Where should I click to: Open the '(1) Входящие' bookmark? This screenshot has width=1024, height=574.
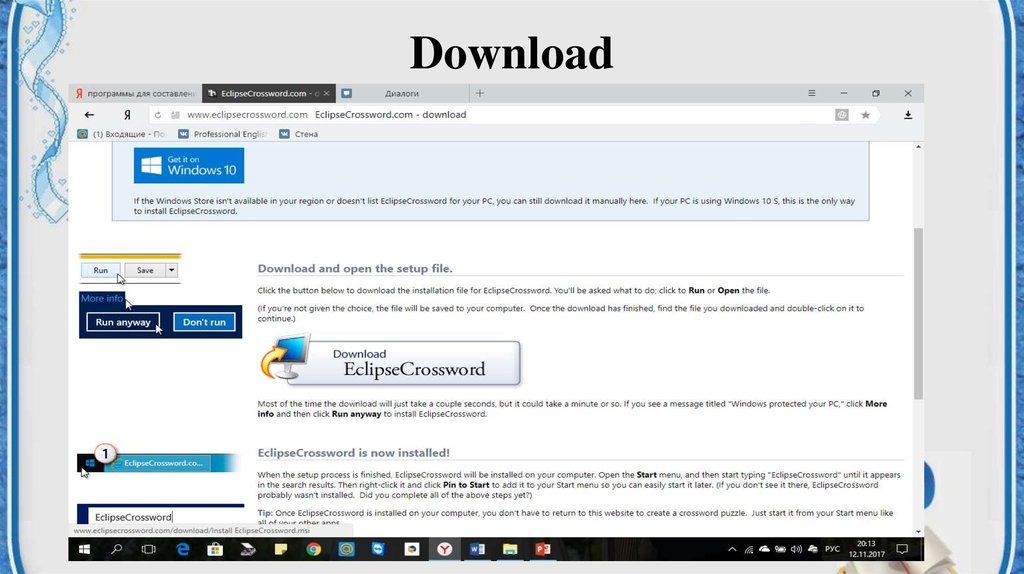tap(121, 134)
